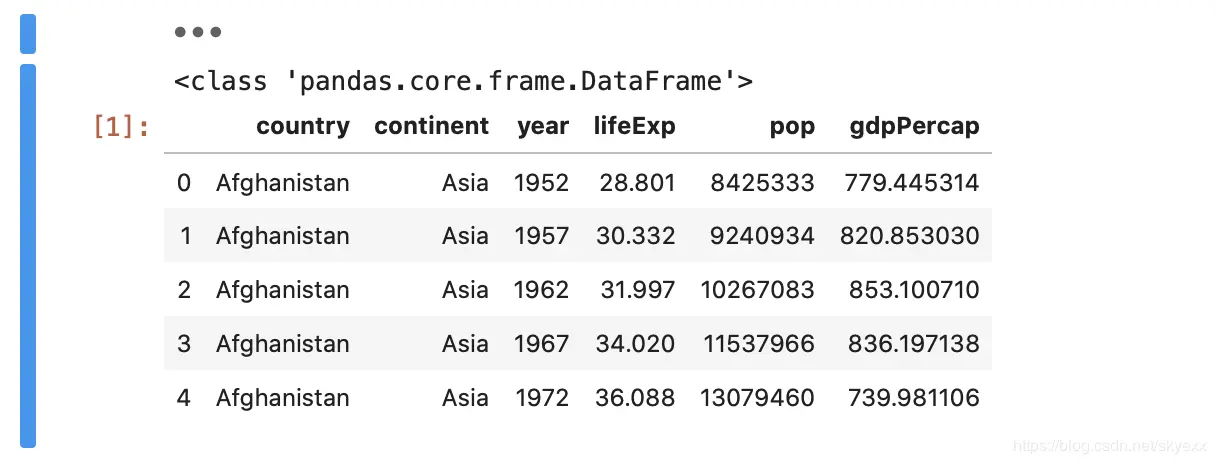Viewport: 1216px width, 464px height.
Task: Click the country column header
Action: (302, 127)
